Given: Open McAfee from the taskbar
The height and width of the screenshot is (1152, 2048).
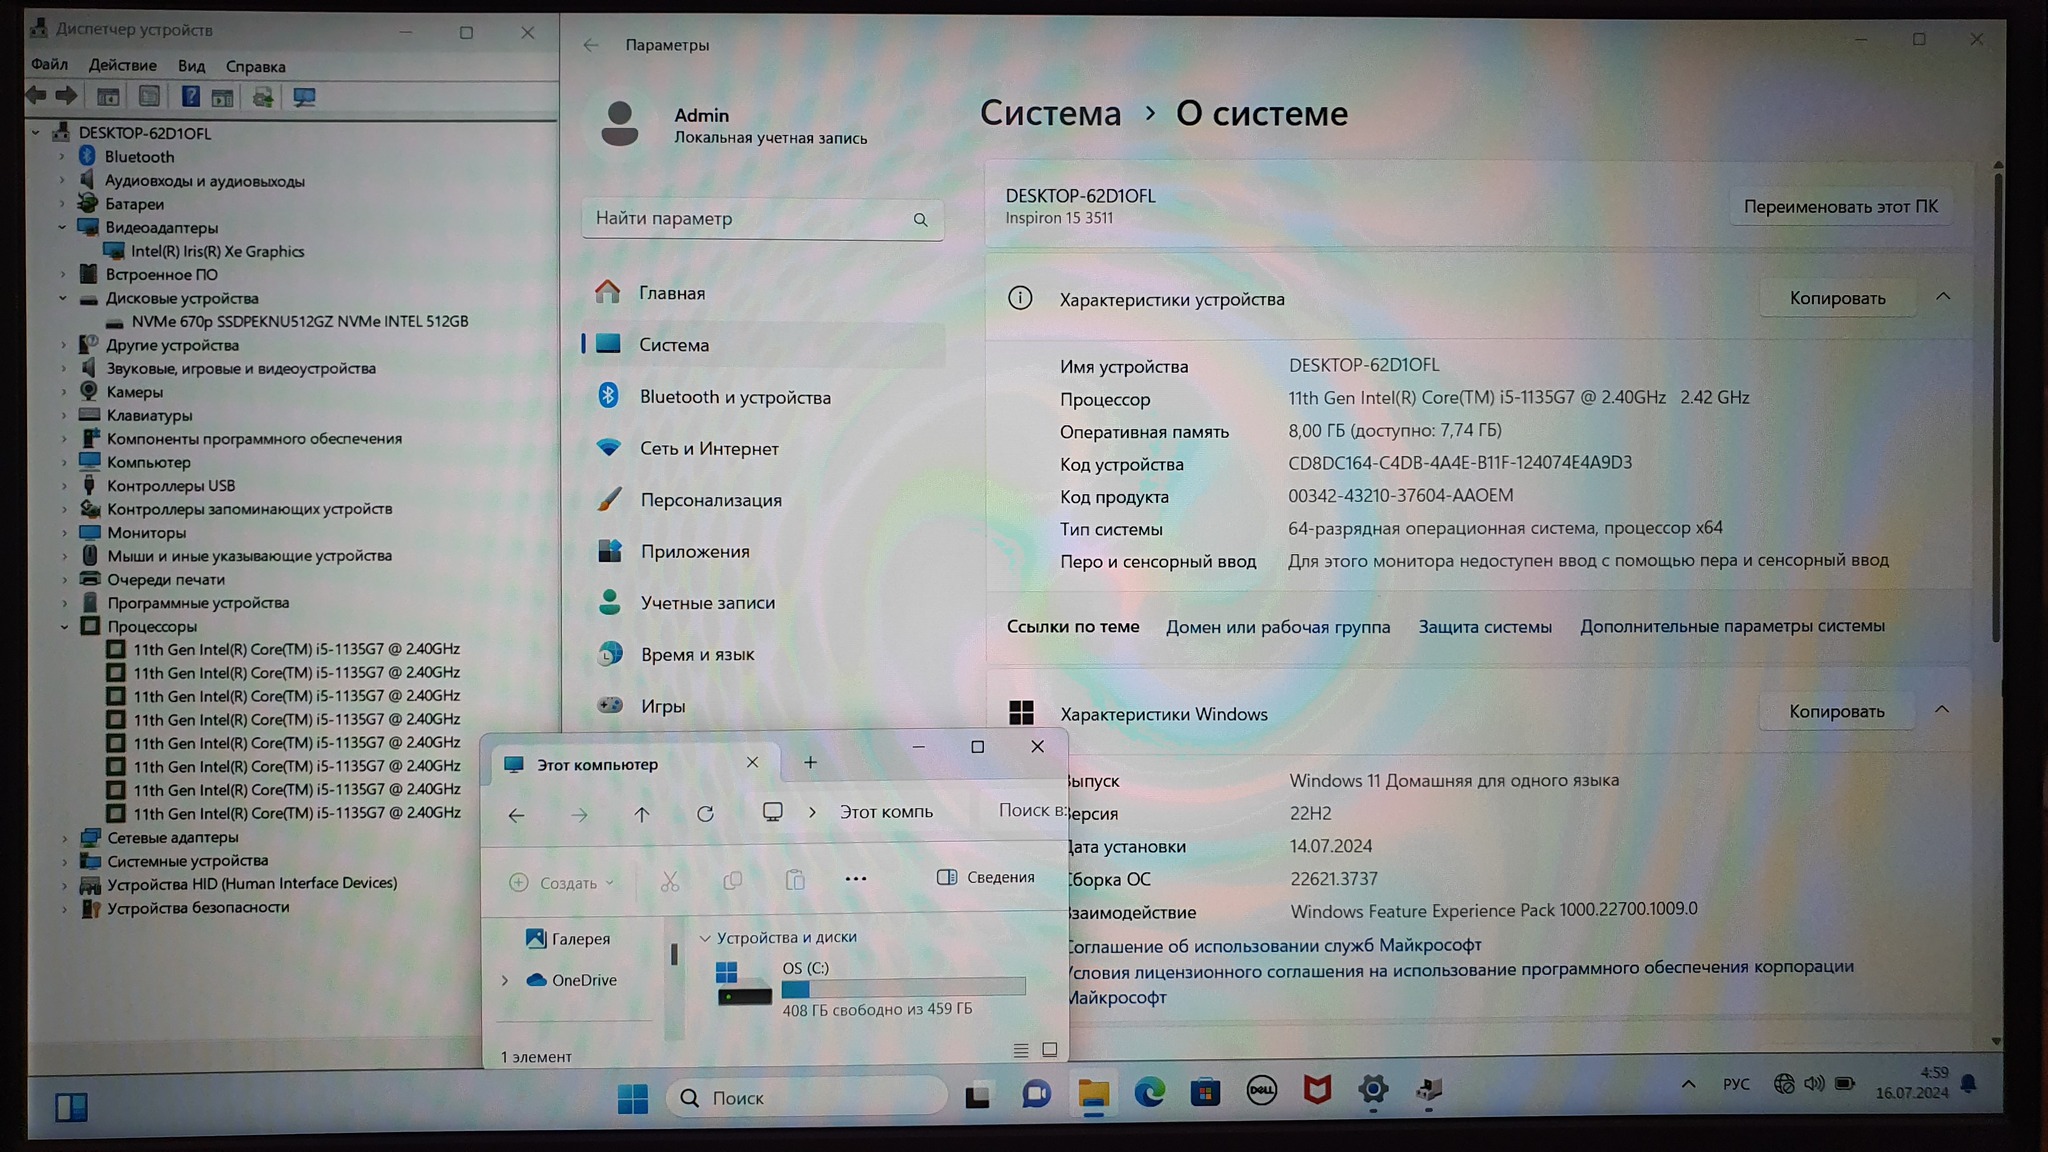Looking at the screenshot, I should [x=1317, y=1091].
